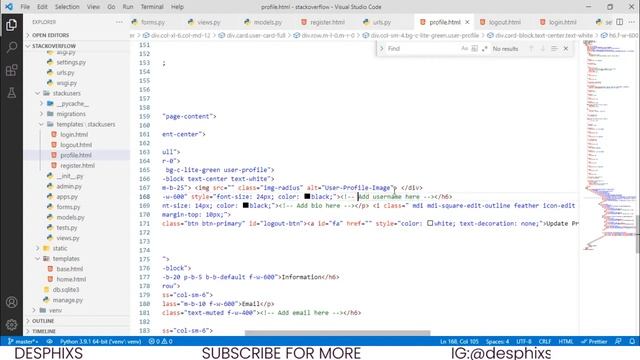Image resolution: width=640 pixels, height=360 pixels.
Task: Switch to the register.html tab
Action: click(327, 22)
